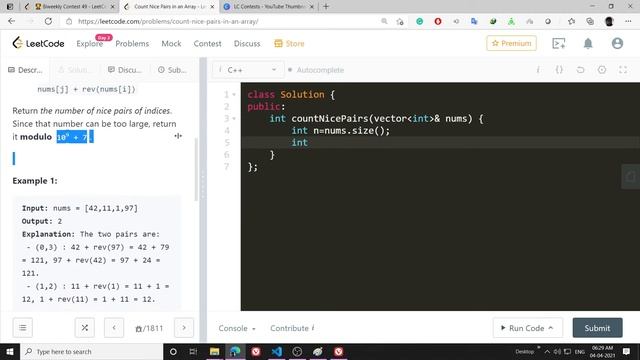The image size is (640, 360).
Task: Submit the solution
Action: (x=597, y=328)
